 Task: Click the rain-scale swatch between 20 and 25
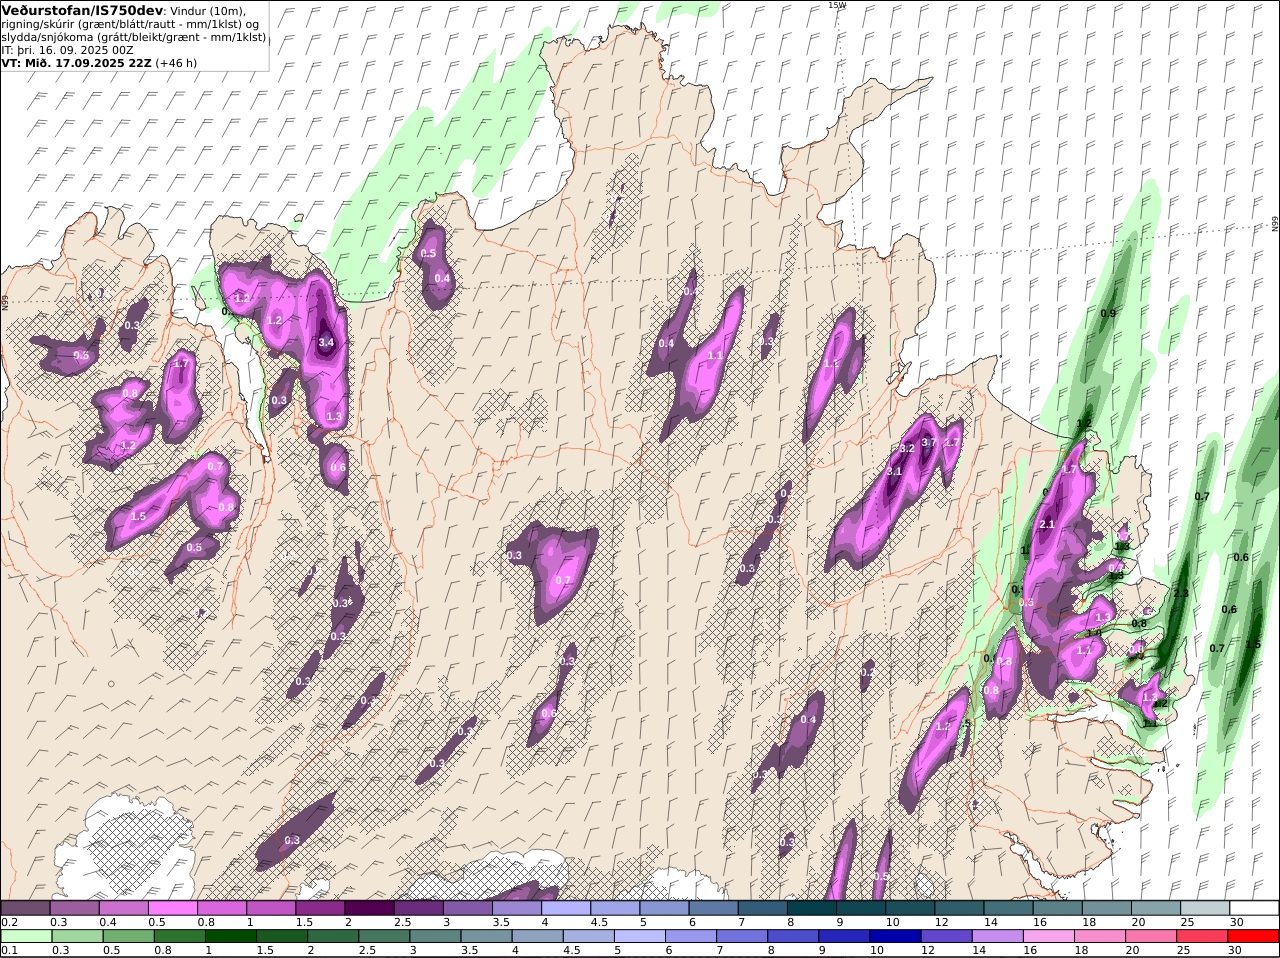pos(1151,936)
